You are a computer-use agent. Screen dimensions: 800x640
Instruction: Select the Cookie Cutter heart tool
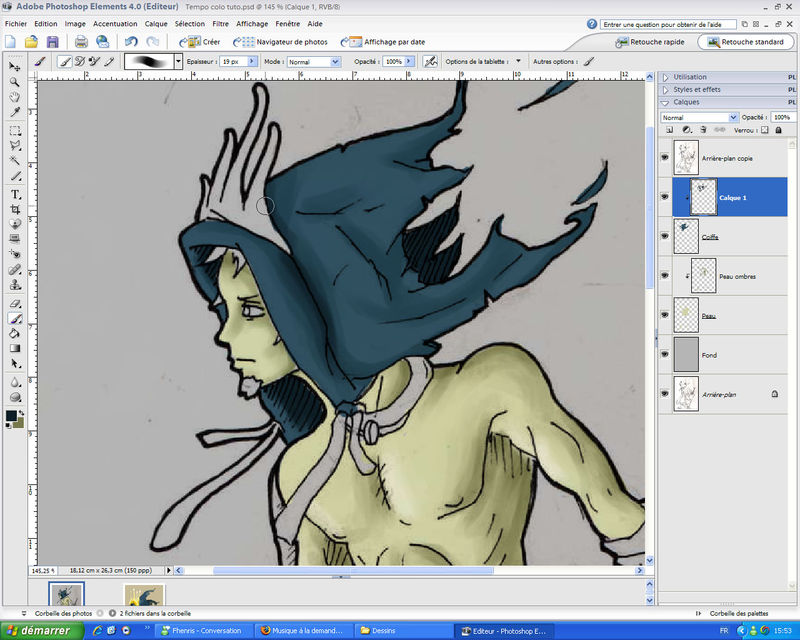pos(15,224)
